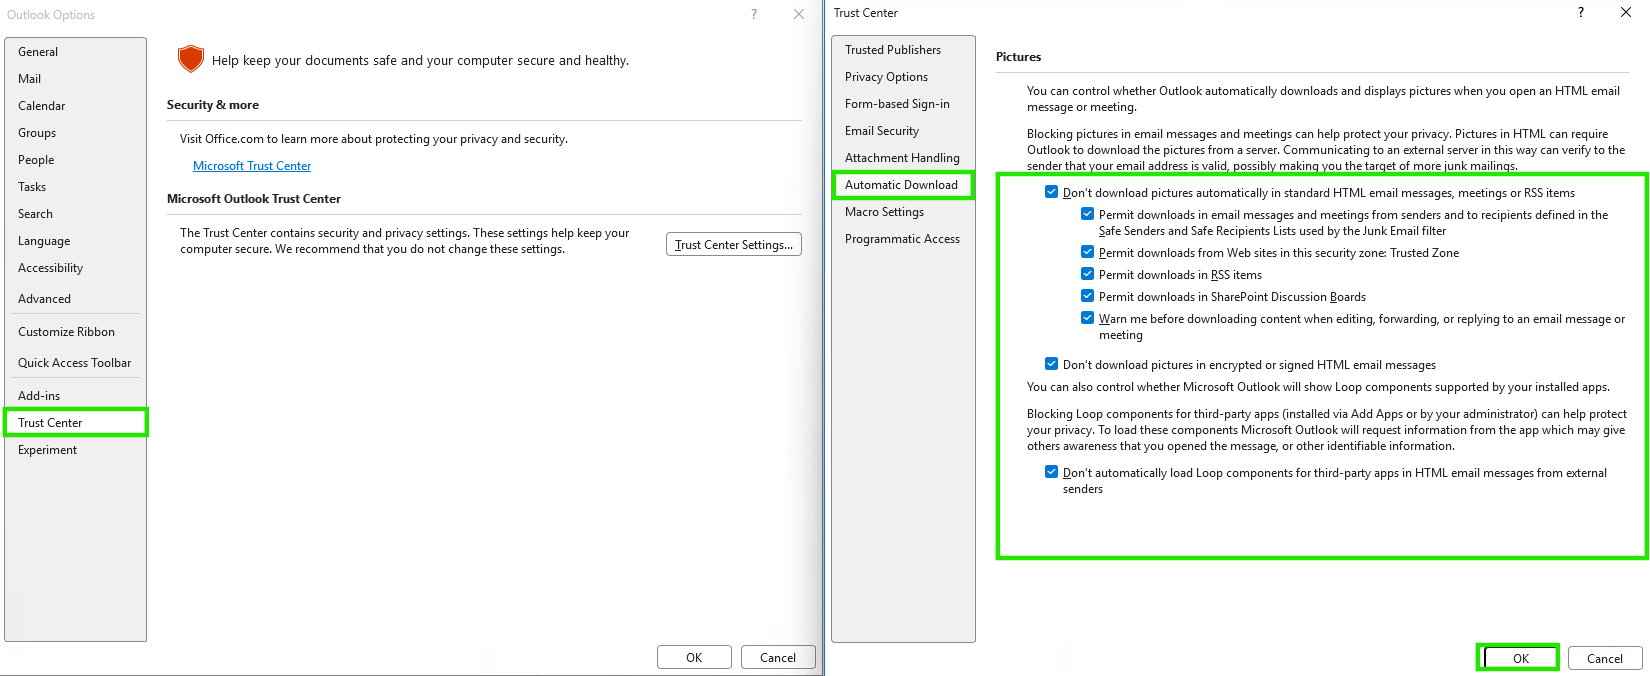
Task: Select Trusted Publishers in Trust Center
Action: 903,50
